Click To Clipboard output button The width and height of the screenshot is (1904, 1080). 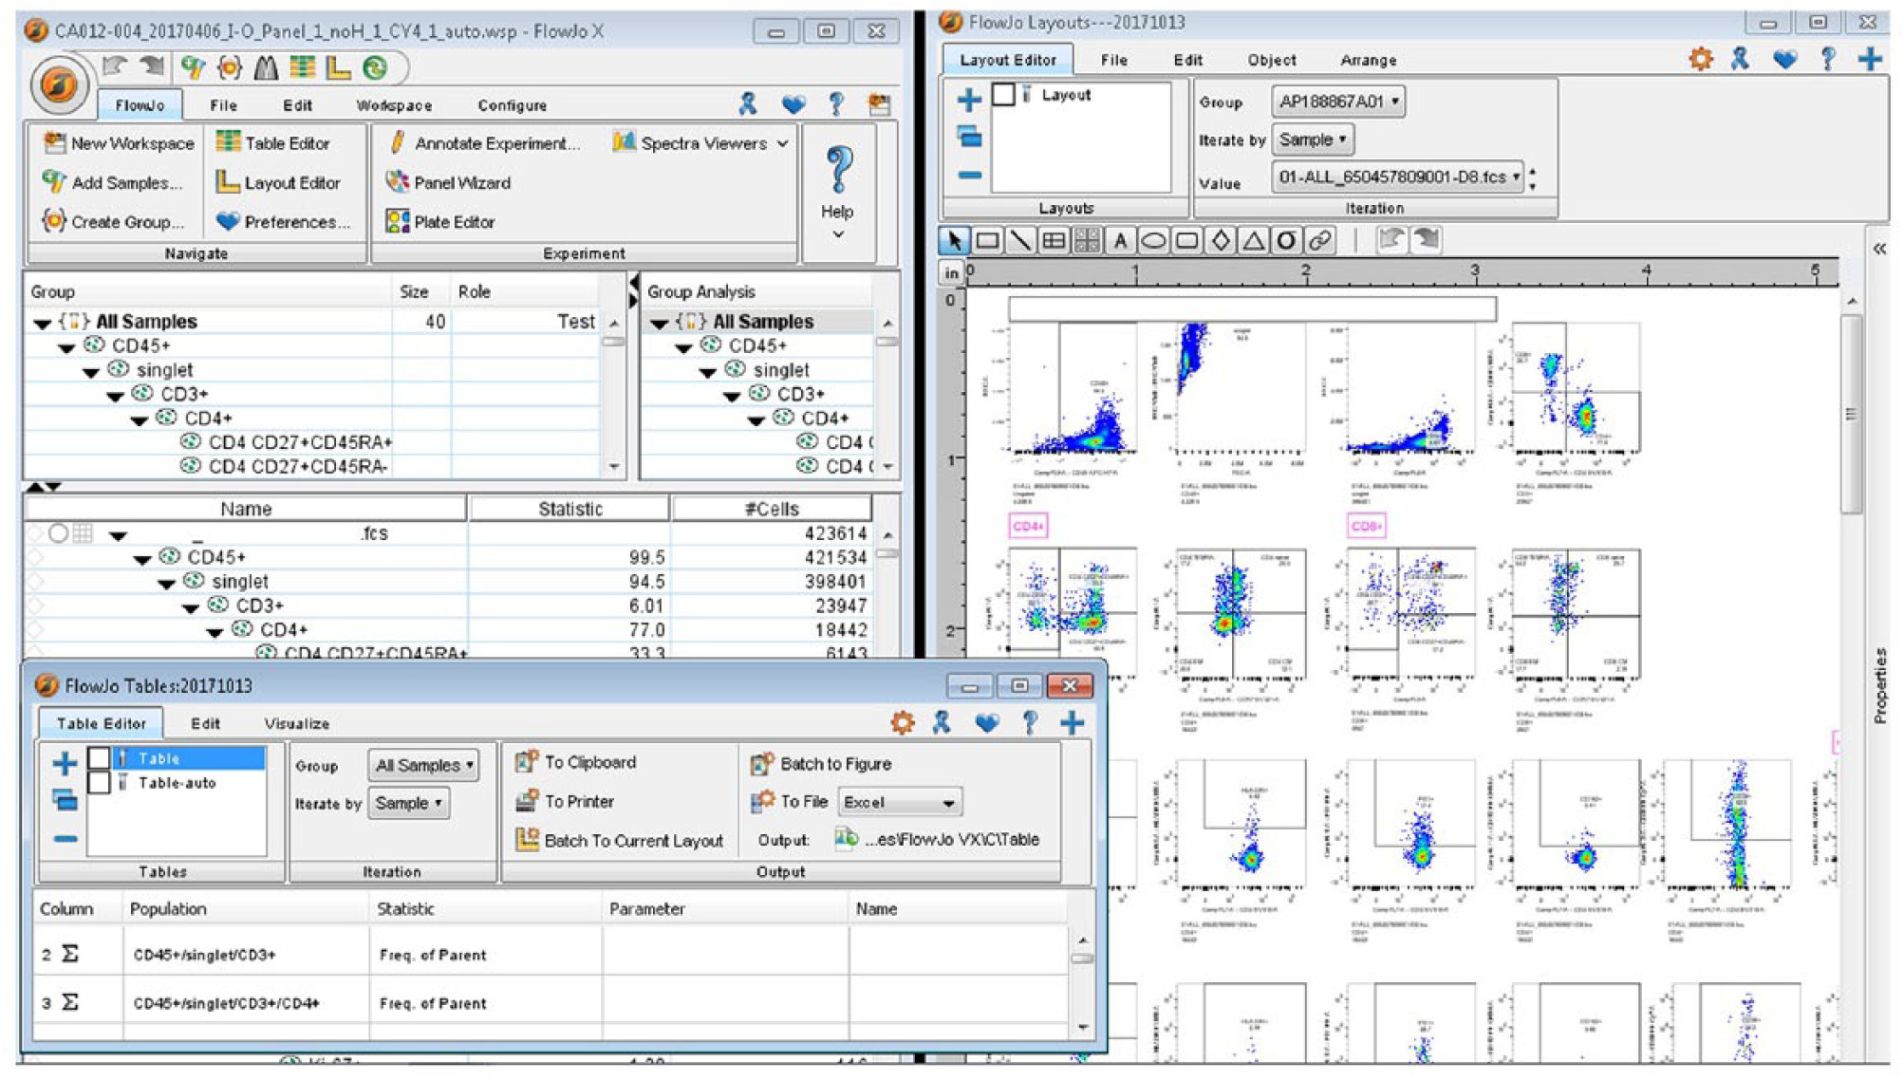pyautogui.click(x=576, y=762)
